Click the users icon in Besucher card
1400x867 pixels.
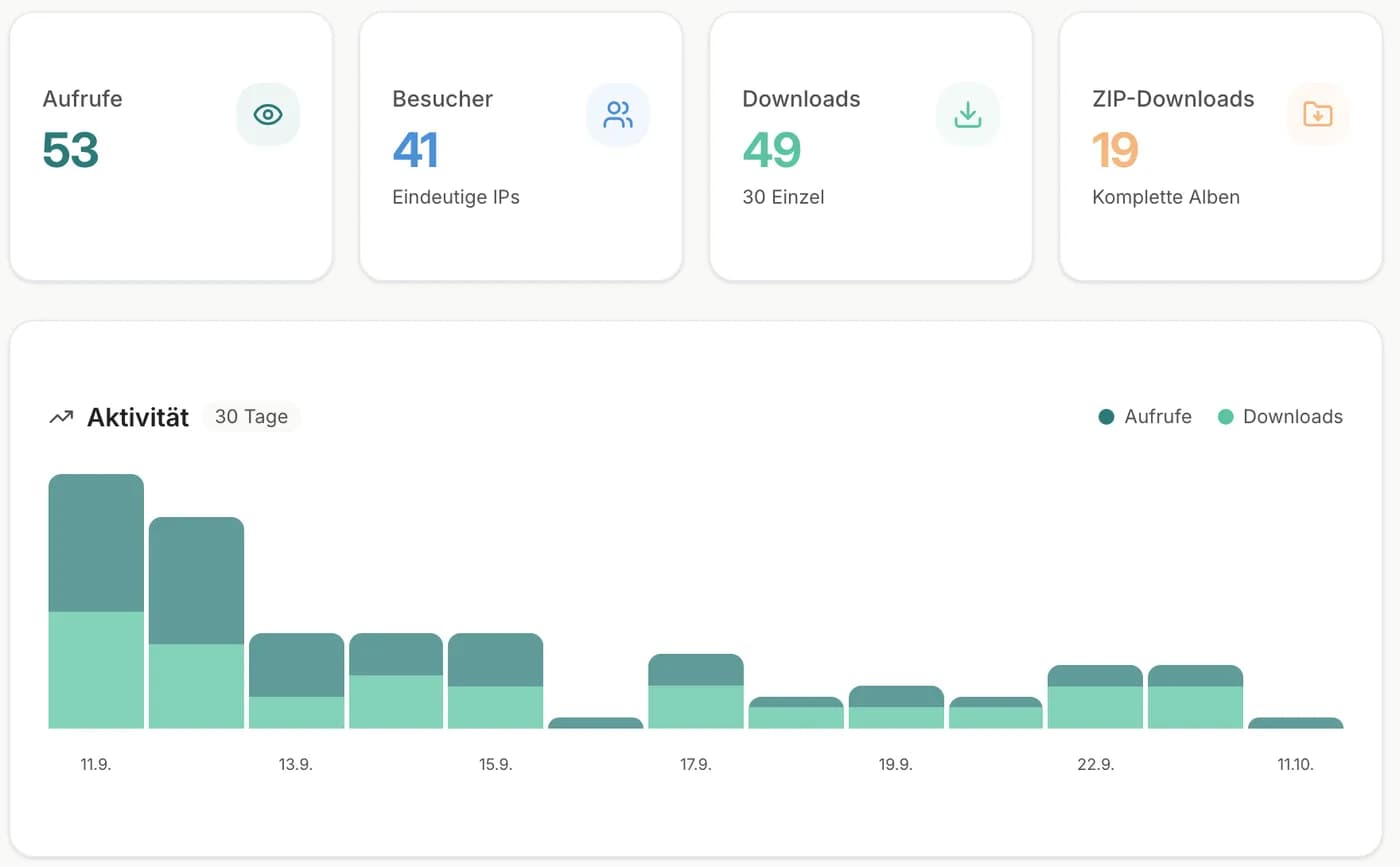(618, 115)
